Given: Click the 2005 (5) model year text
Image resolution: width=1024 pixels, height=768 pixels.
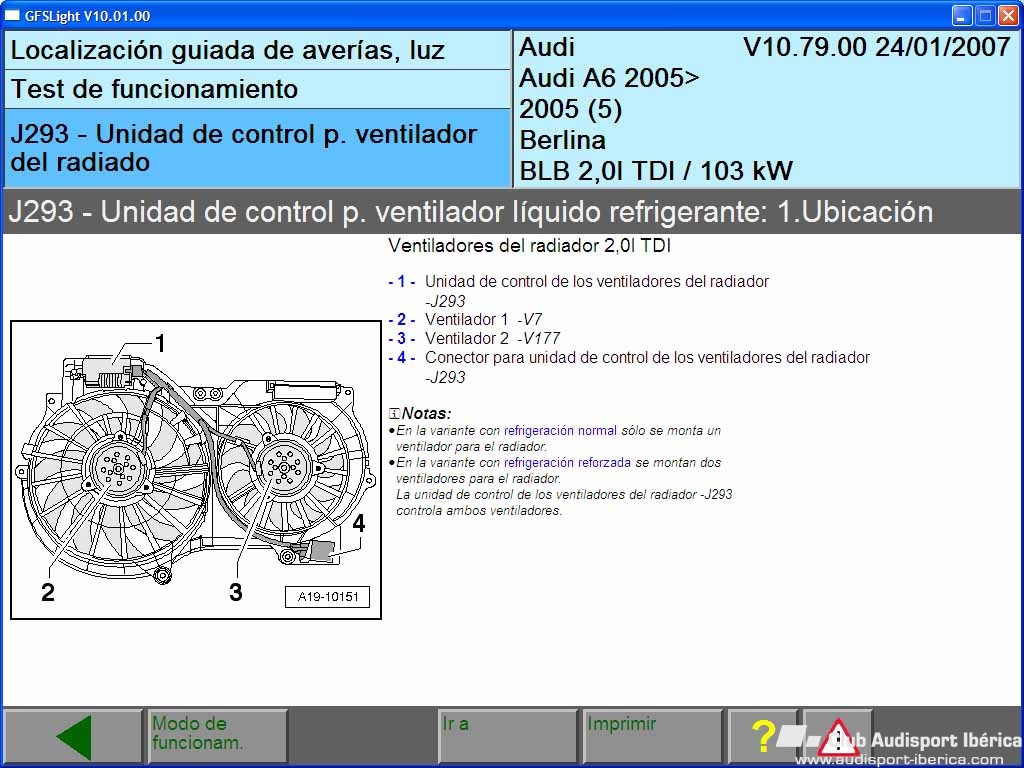Looking at the screenshot, I should [x=570, y=109].
